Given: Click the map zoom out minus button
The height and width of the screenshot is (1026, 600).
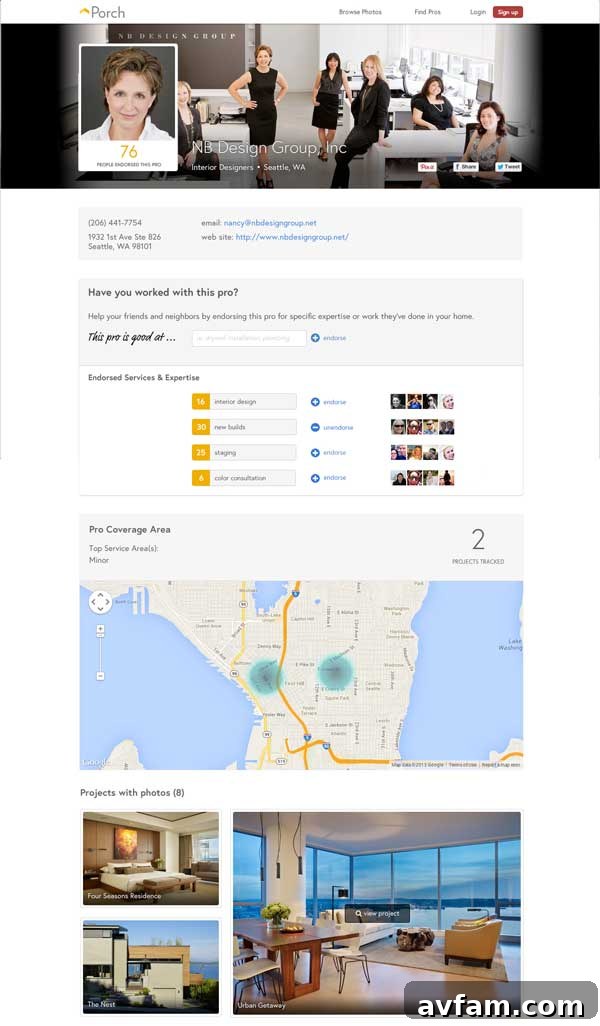Looking at the screenshot, I should click(100, 676).
